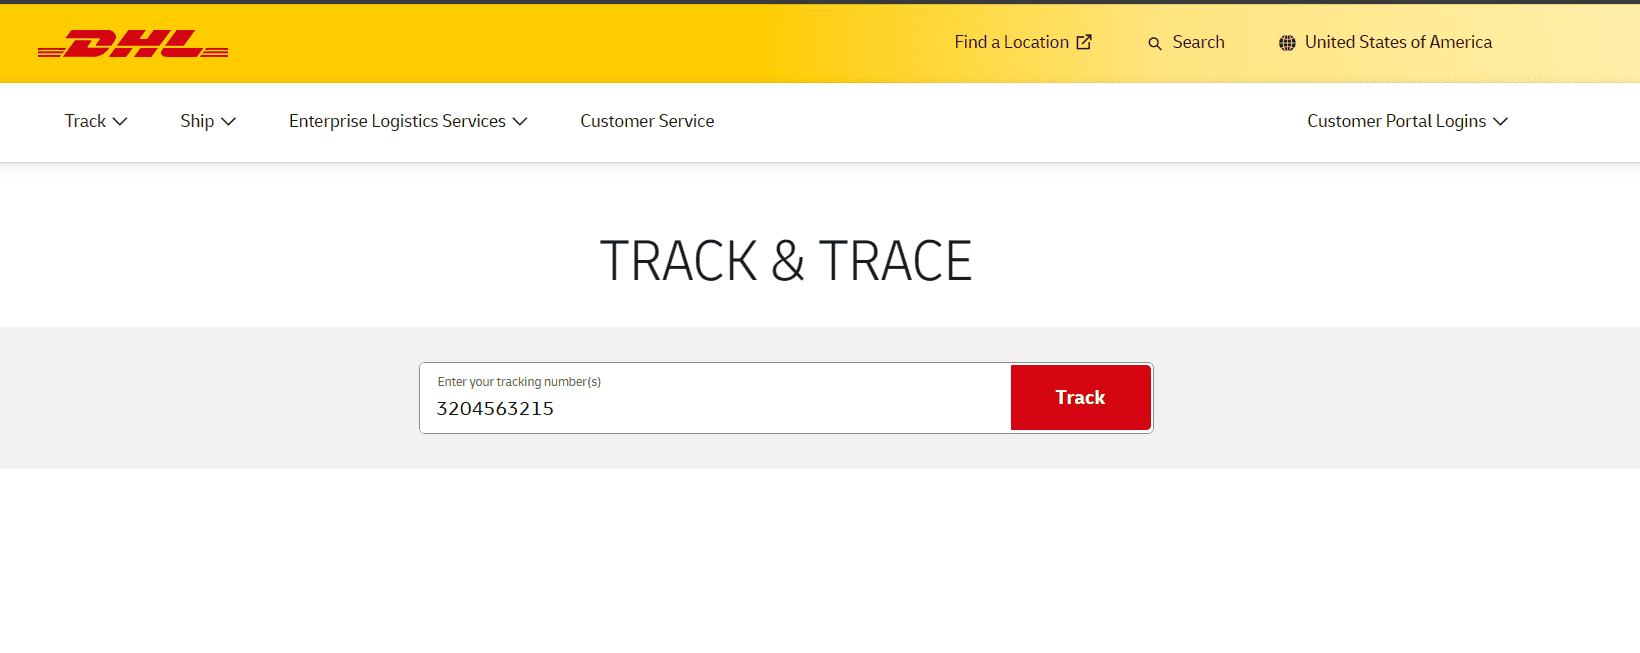The height and width of the screenshot is (653, 1640).
Task: Open Enterprise Logistics Services menu
Action: (408, 121)
